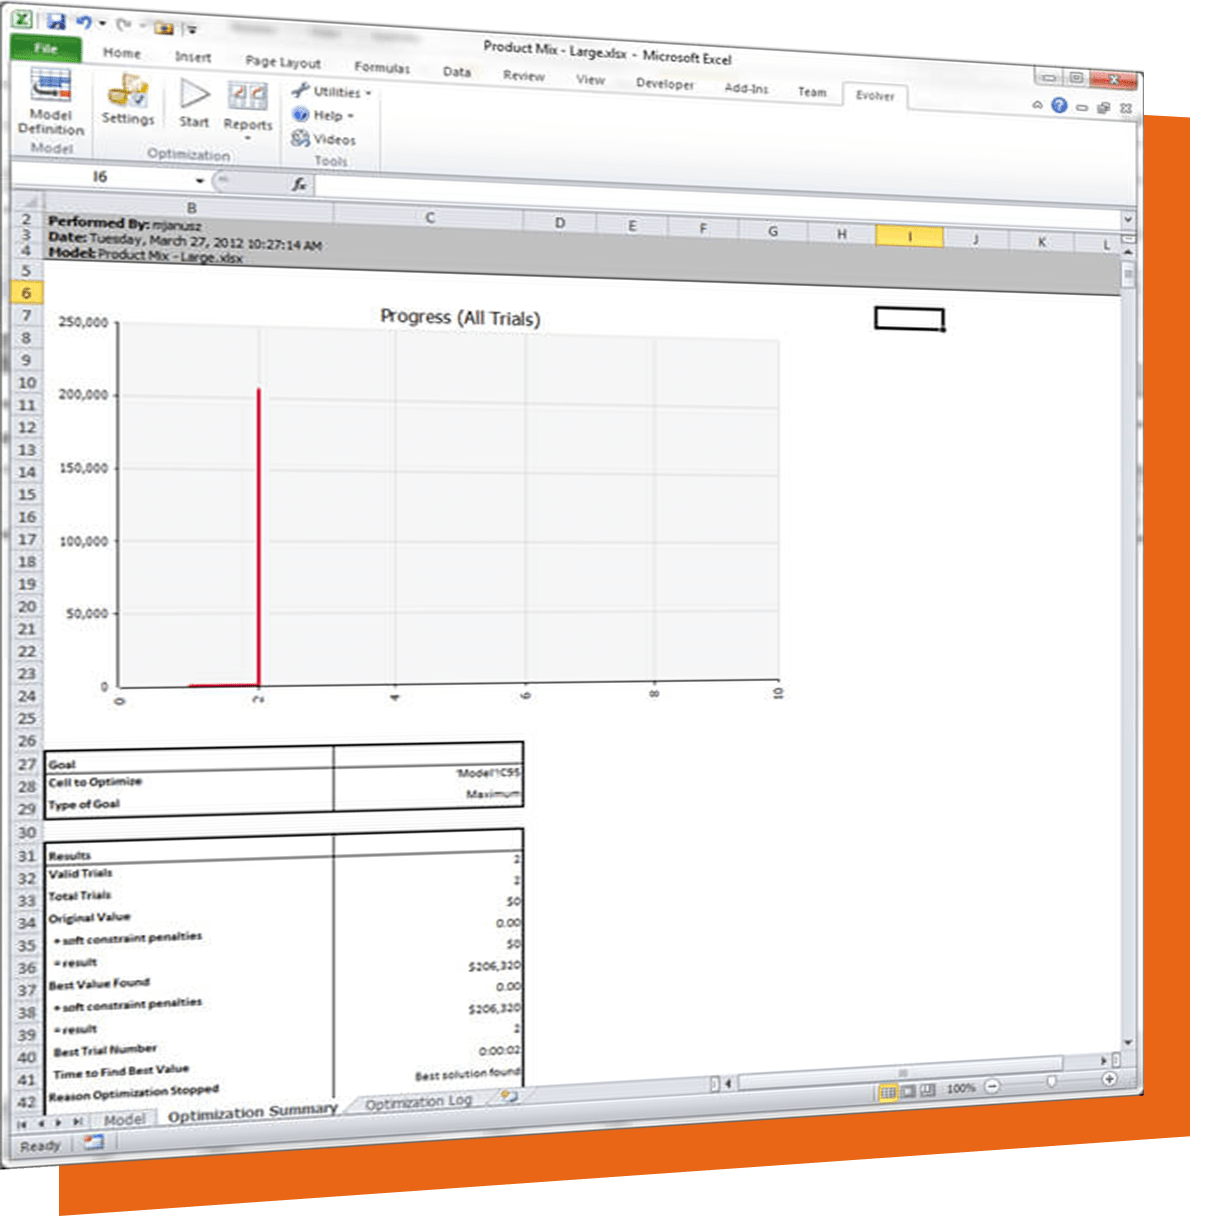Switch to the Home ribbon tab
This screenshot has height=1232, width=1215.
122,53
